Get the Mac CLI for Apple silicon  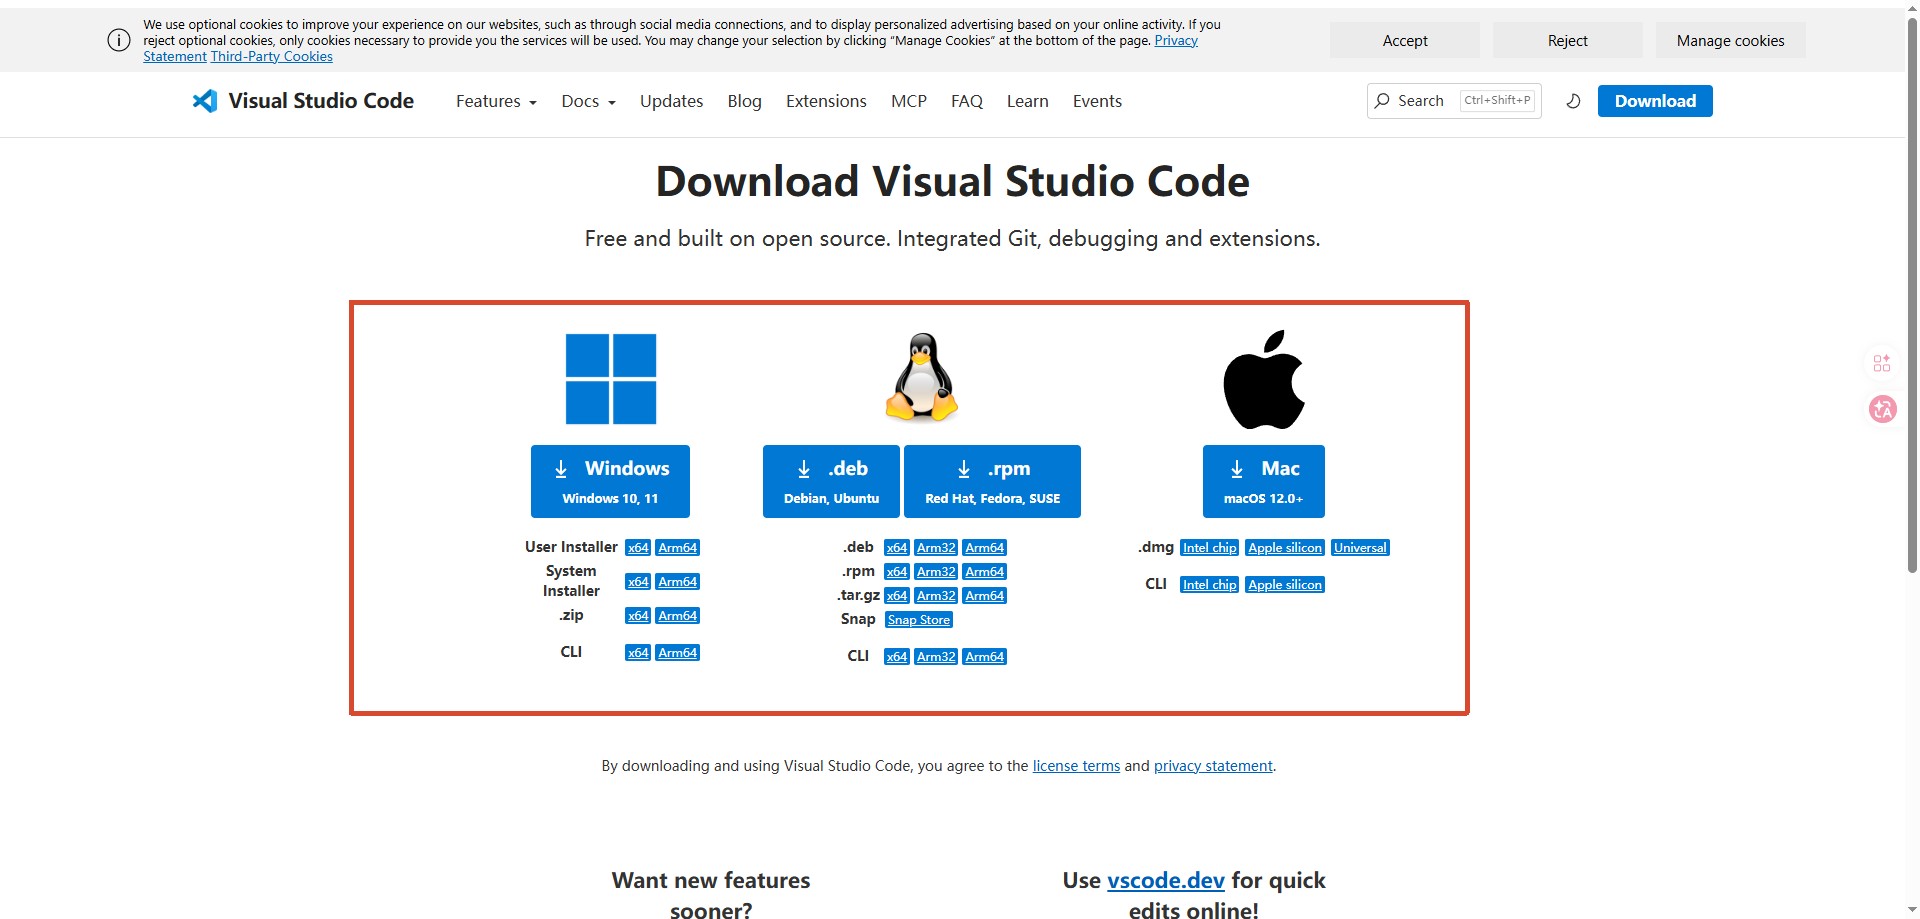(x=1285, y=585)
